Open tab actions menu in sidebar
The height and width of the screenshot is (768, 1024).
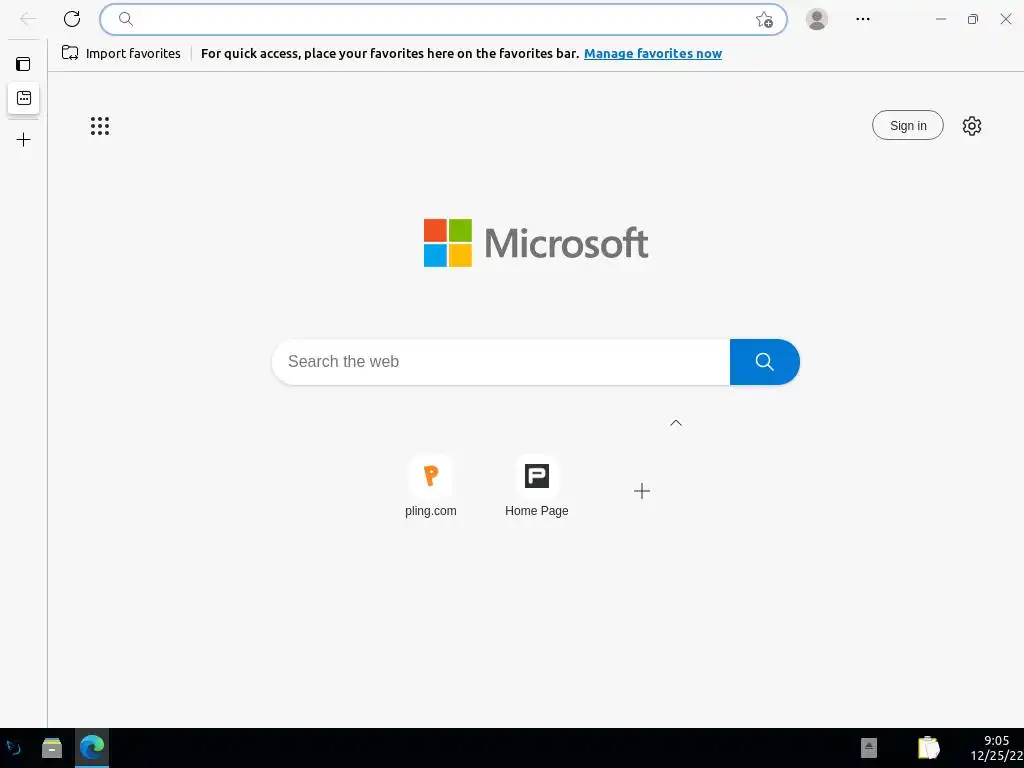tap(24, 64)
